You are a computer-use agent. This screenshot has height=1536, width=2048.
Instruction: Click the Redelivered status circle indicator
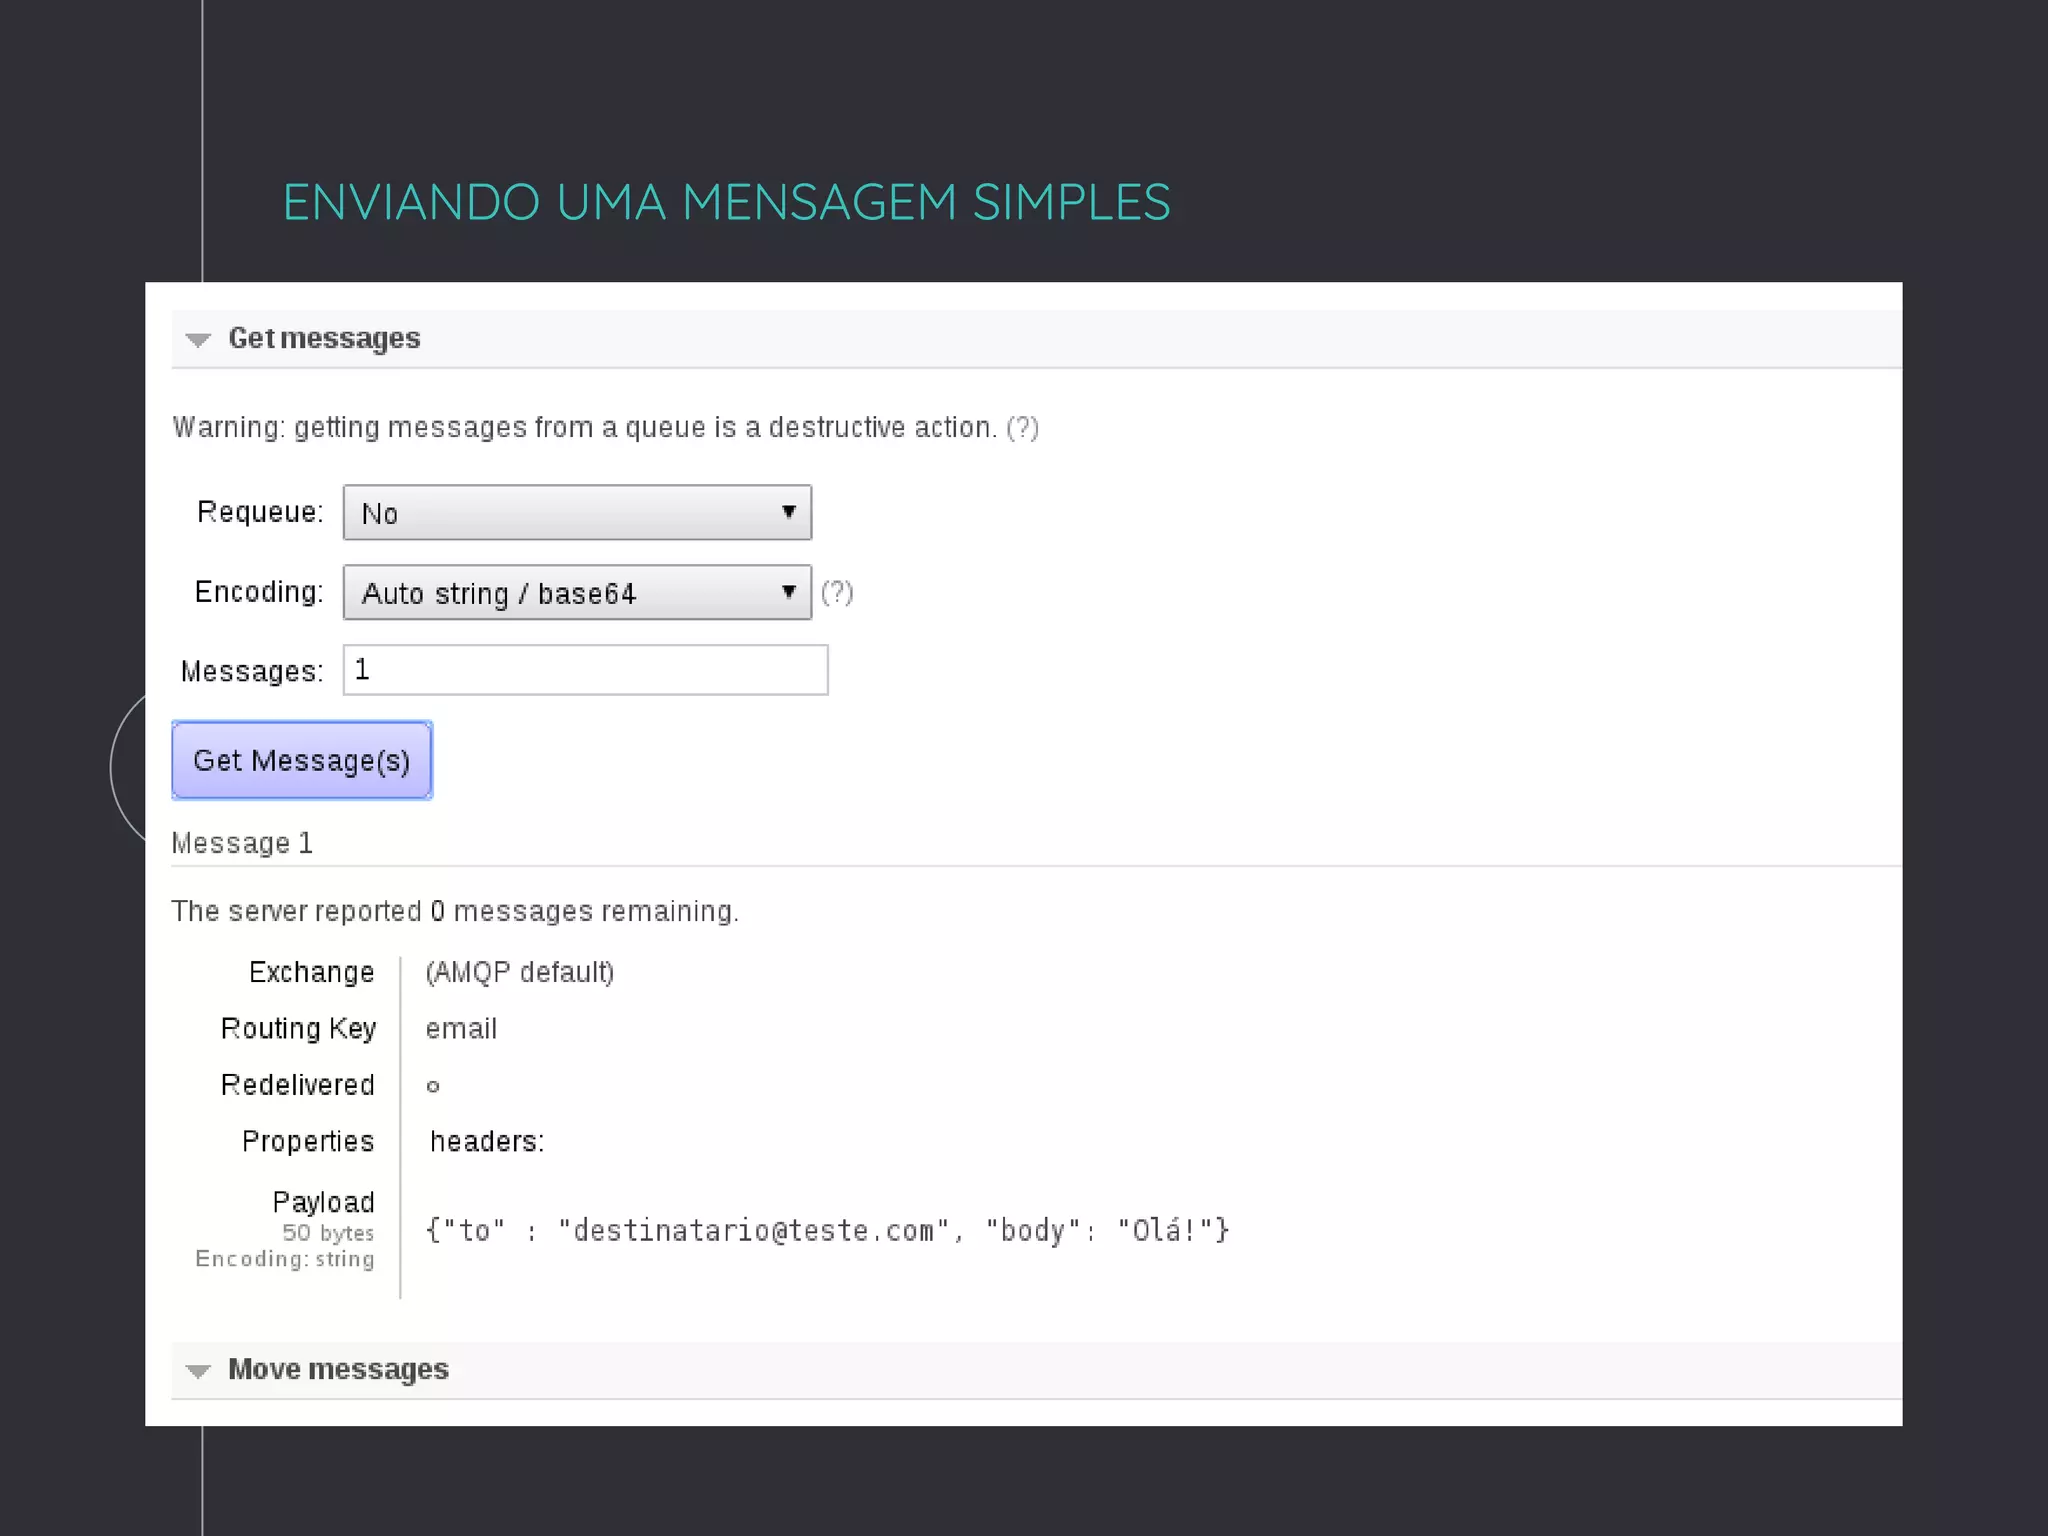(433, 1087)
